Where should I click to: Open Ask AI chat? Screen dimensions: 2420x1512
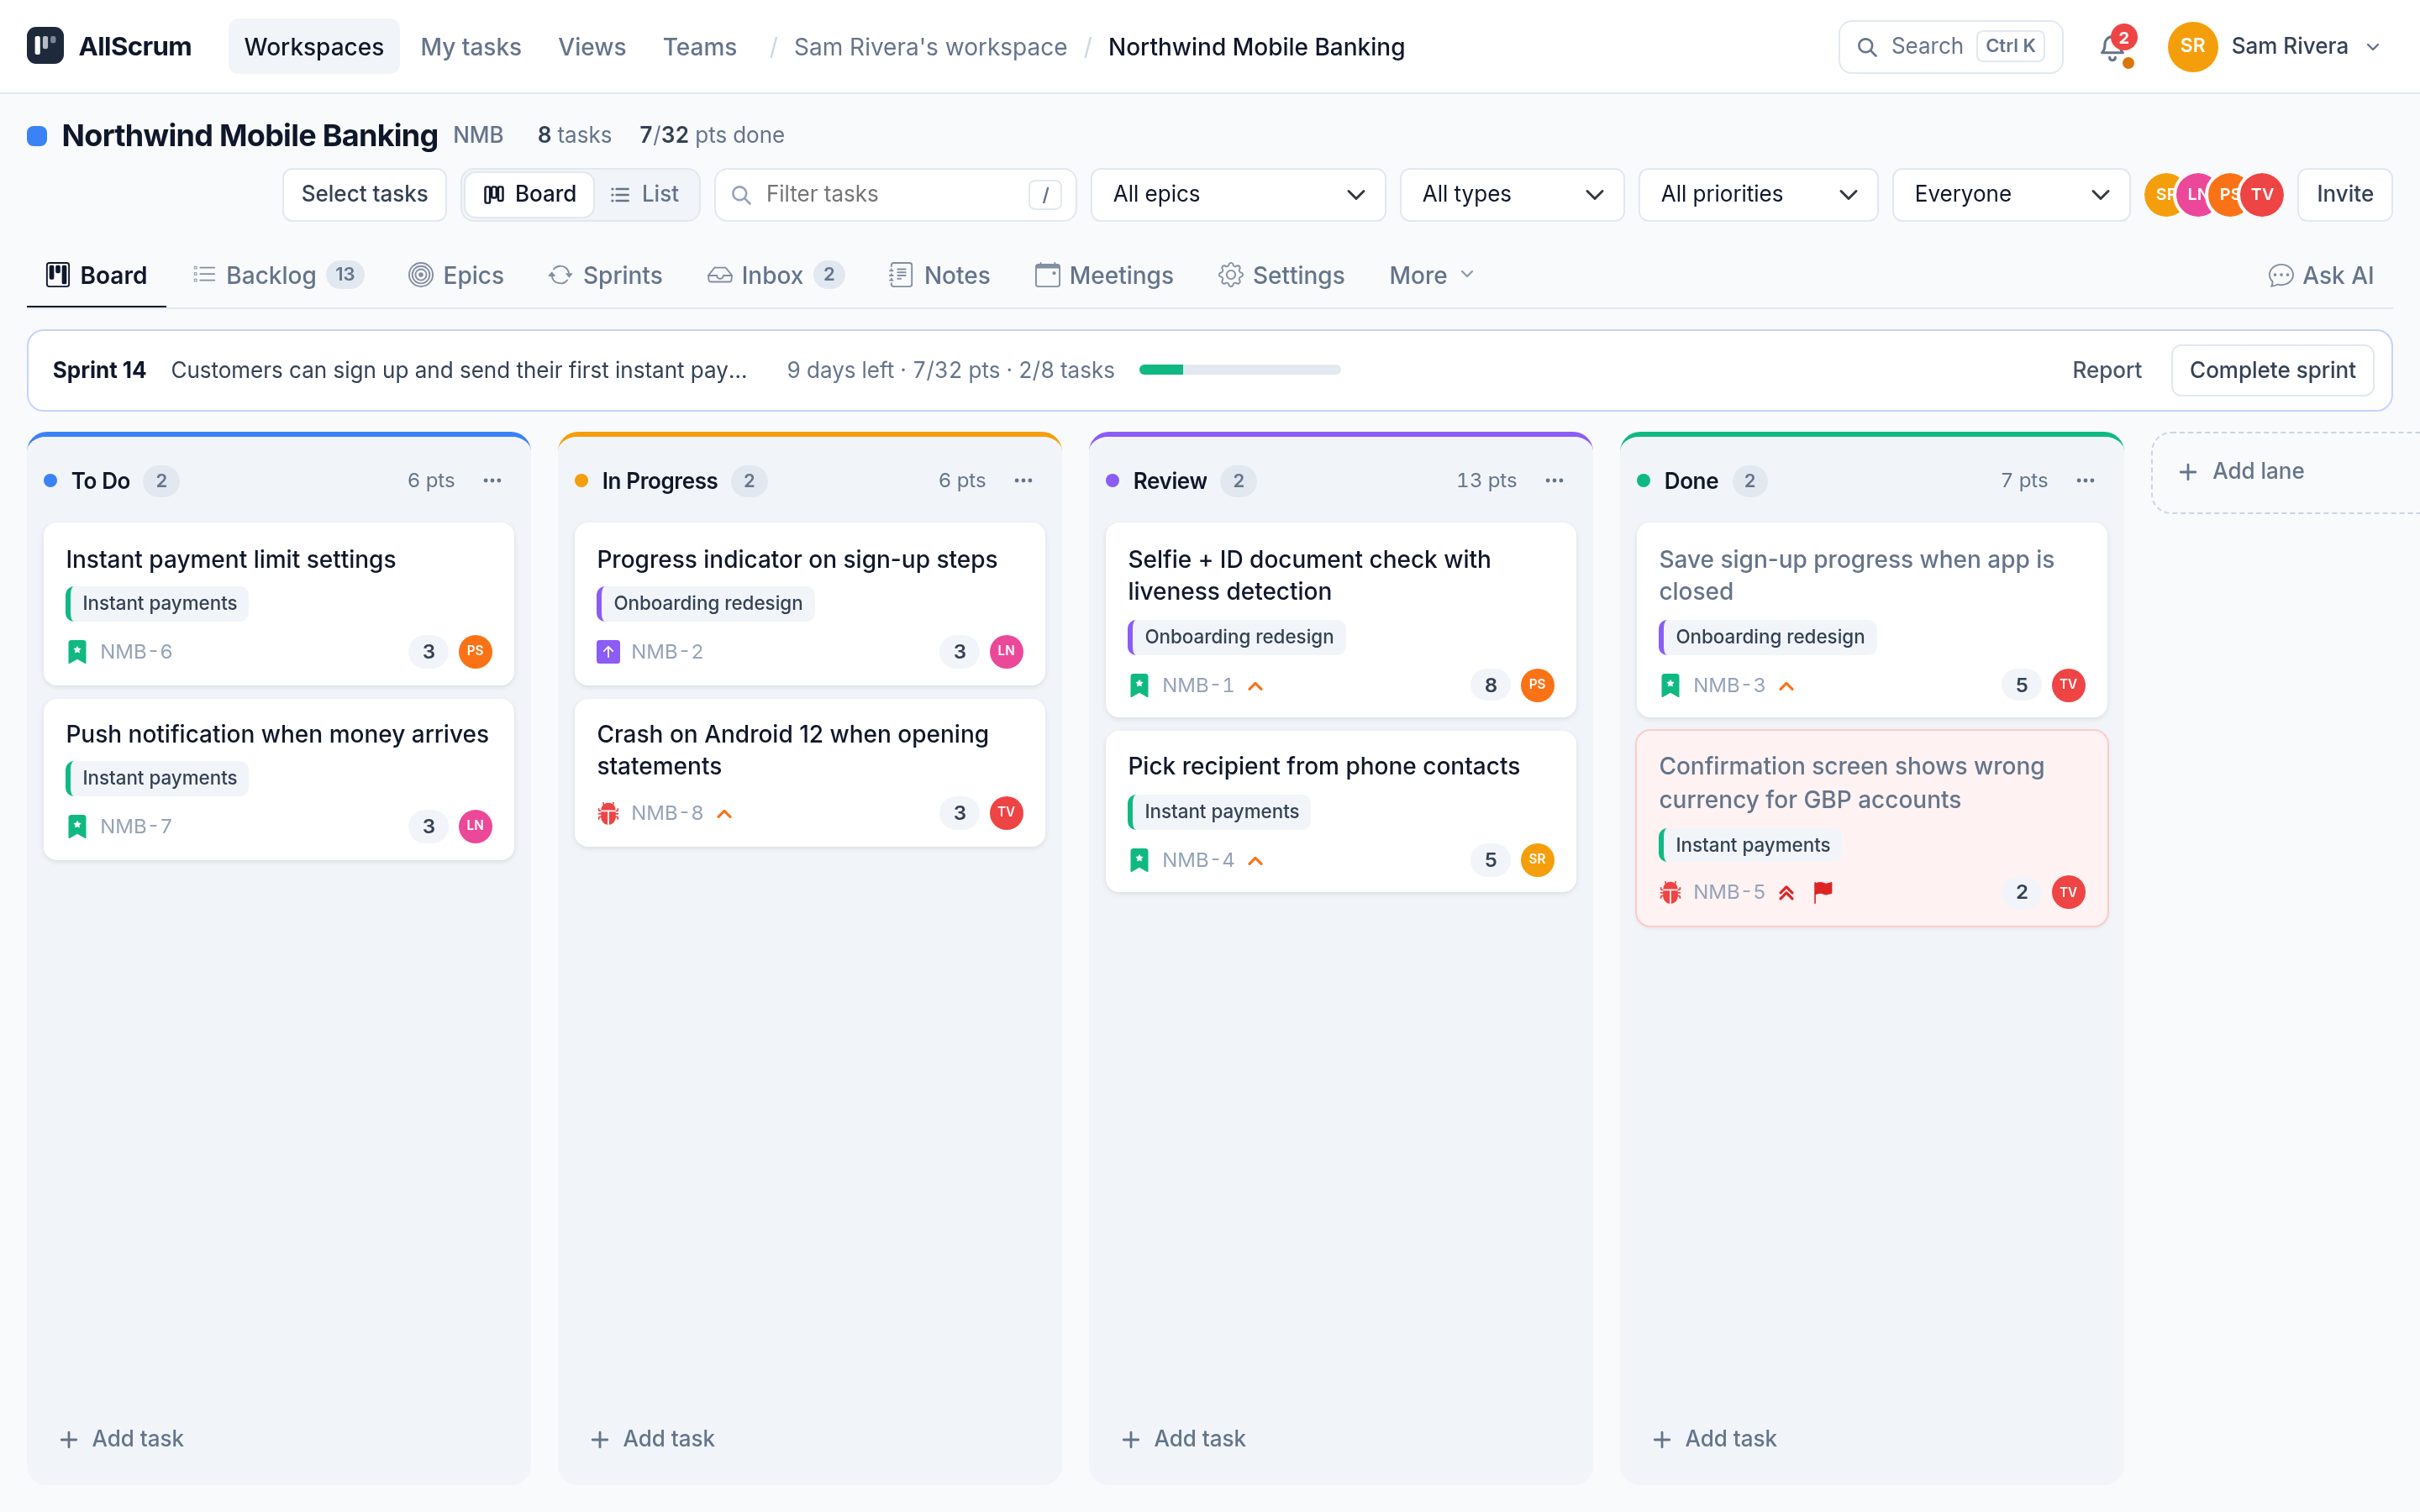point(2320,275)
